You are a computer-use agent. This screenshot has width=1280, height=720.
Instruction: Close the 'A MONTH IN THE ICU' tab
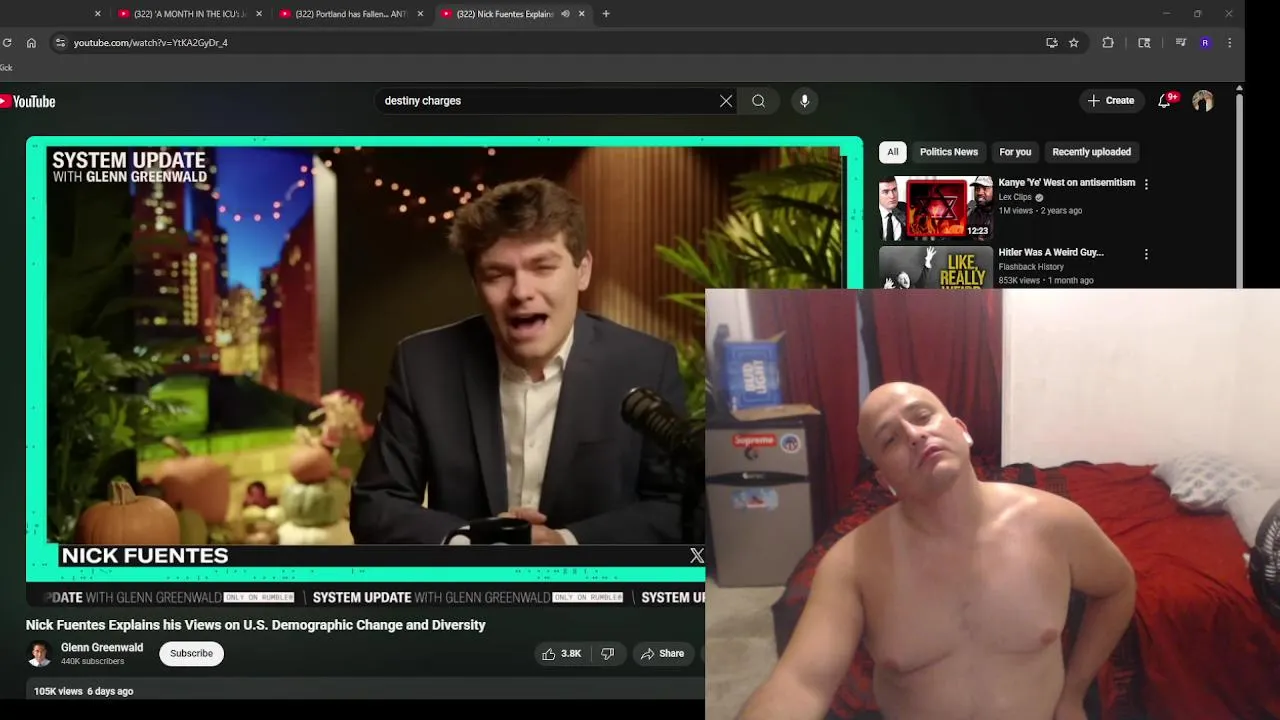(259, 14)
